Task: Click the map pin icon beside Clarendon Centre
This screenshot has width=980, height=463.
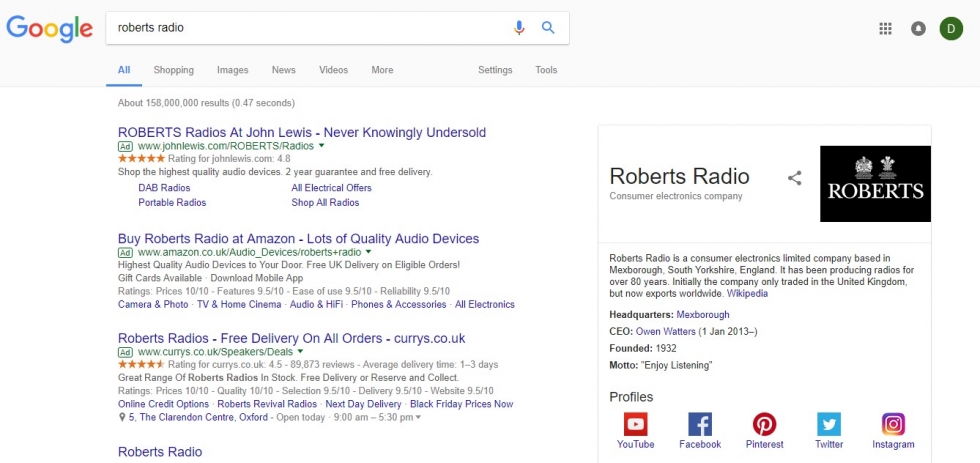Action: click(x=122, y=417)
